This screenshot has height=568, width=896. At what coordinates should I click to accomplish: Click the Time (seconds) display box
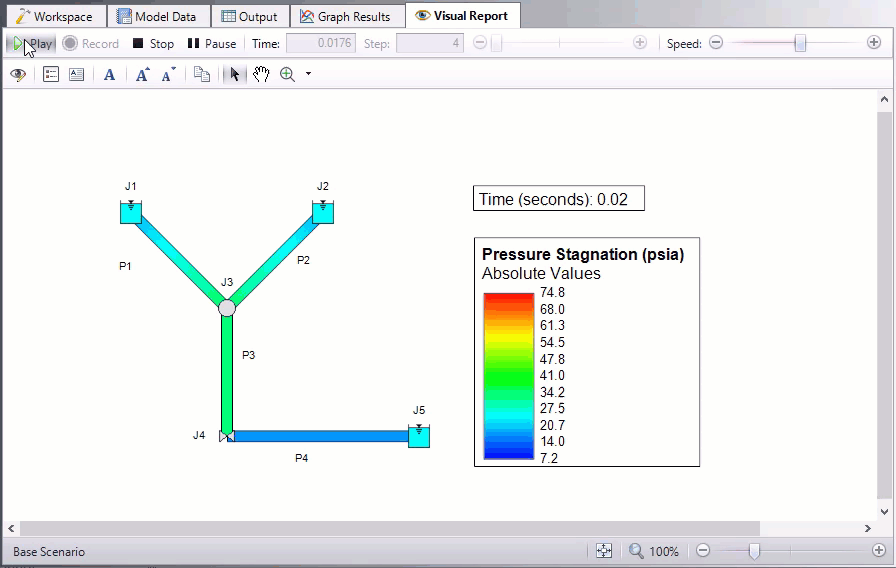[x=559, y=198]
